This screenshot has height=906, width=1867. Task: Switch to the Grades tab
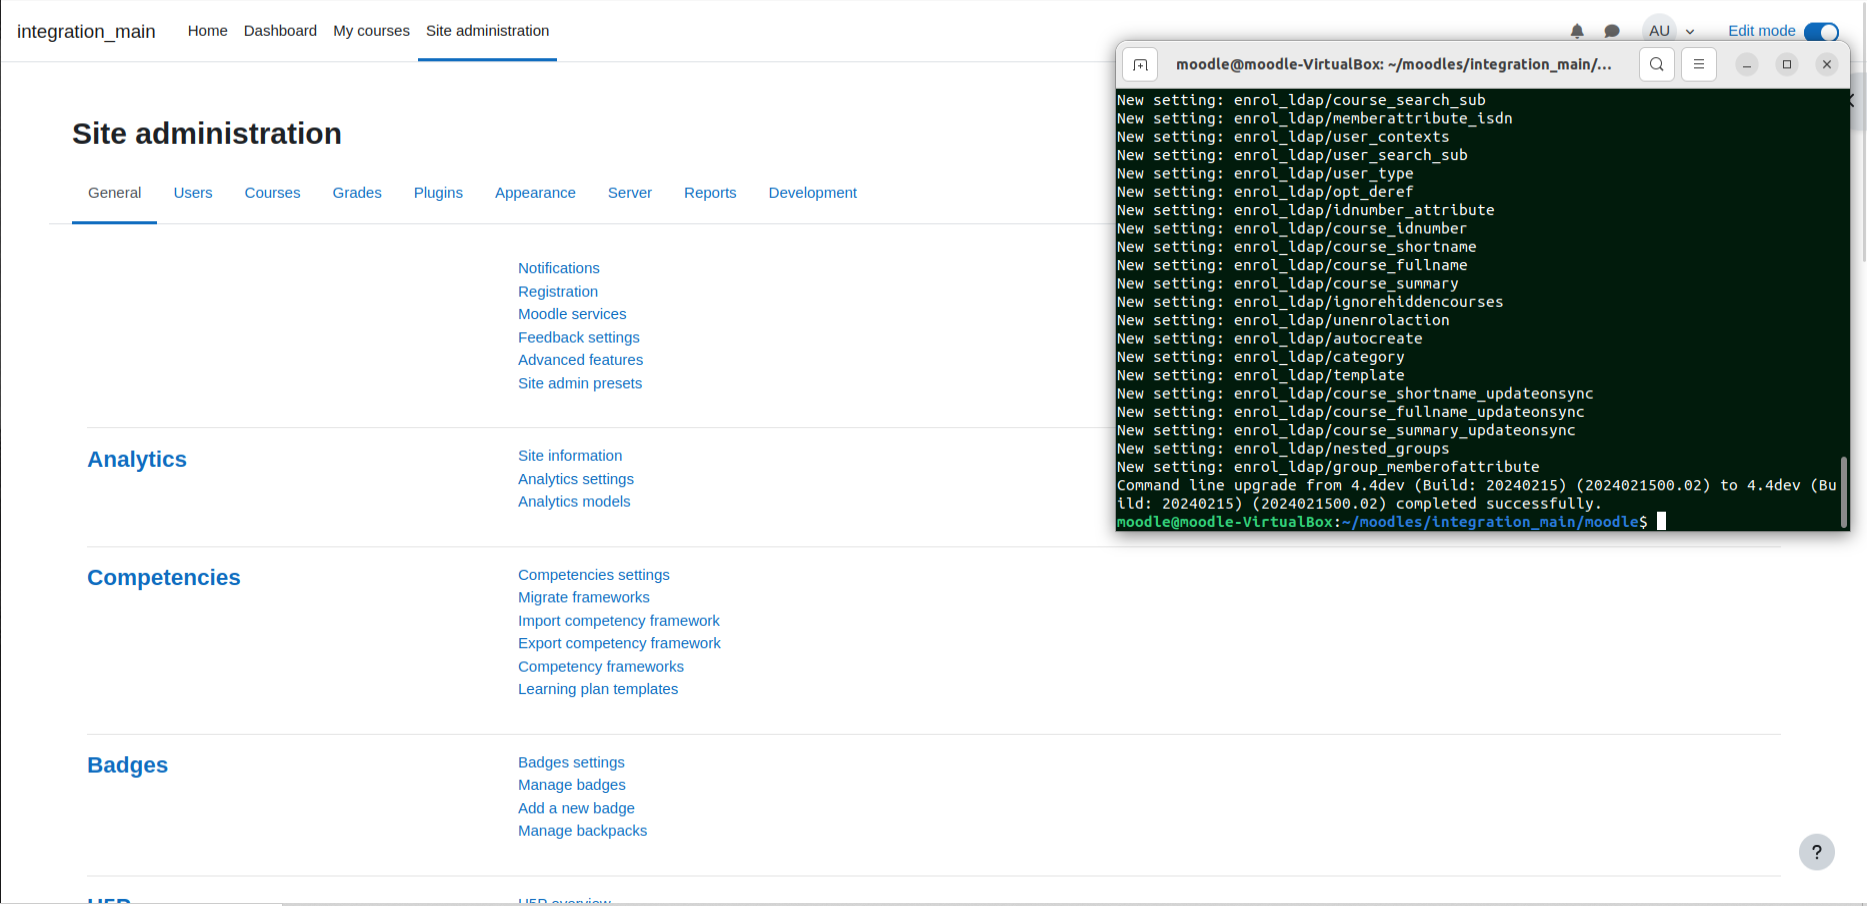357,193
